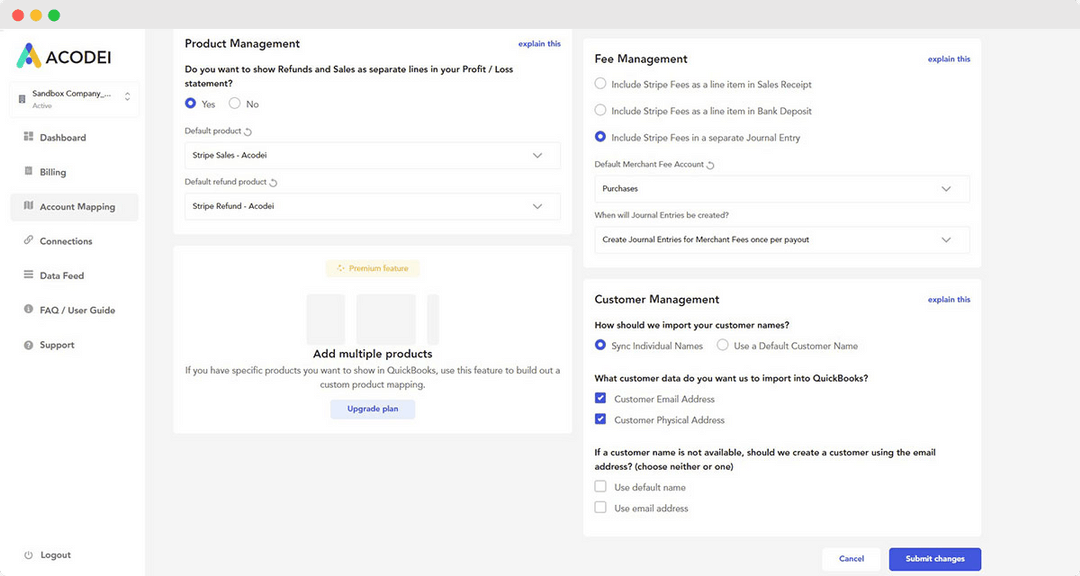
Task: Reset the Default refund product refresh icon
Action: point(274,182)
